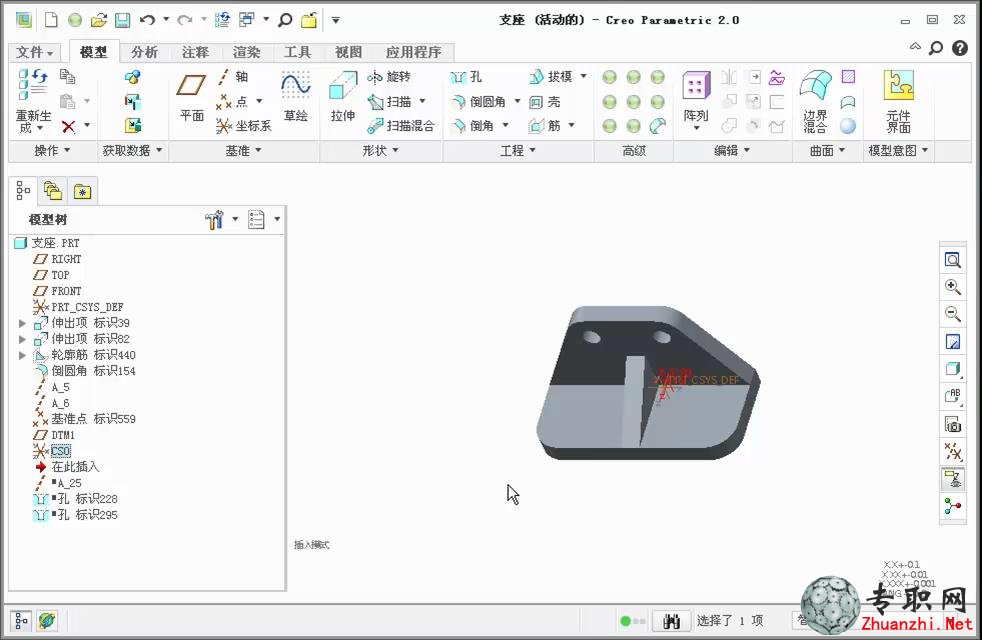Click the Chamfer (倒角) button
This screenshot has width=982, height=640.
473,126
